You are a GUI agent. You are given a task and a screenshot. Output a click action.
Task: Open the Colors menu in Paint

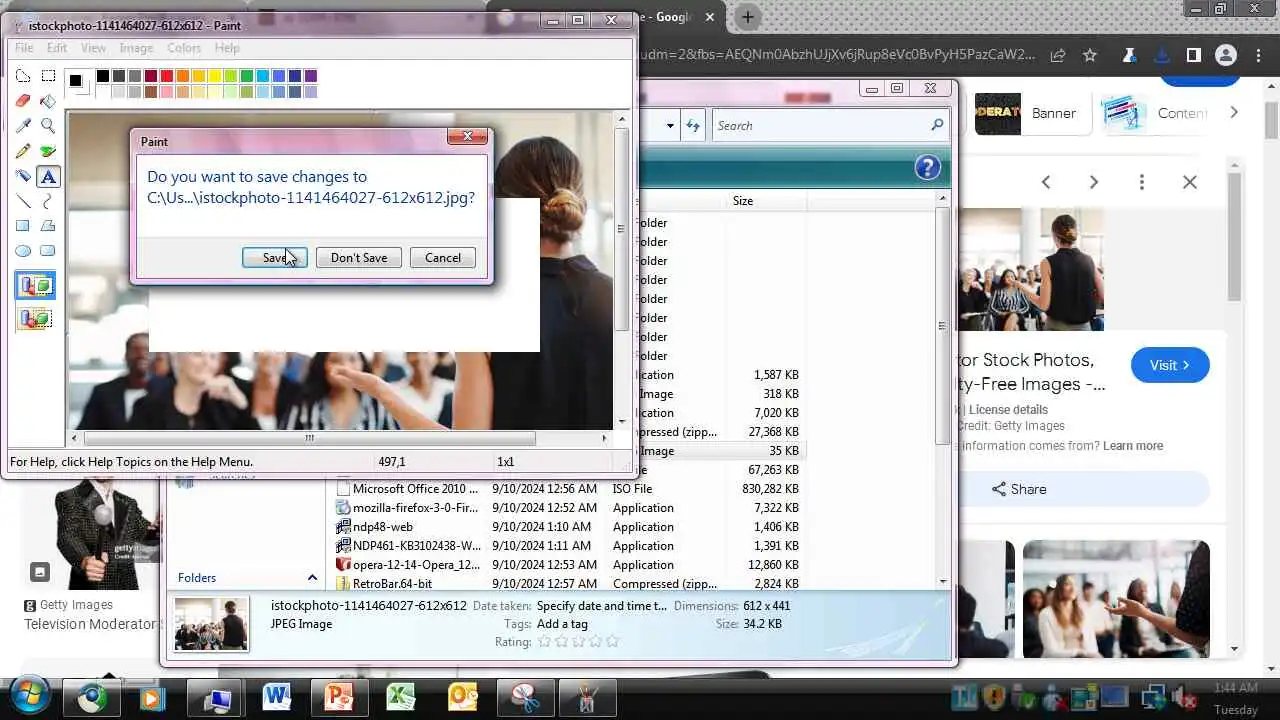coord(184,48)
